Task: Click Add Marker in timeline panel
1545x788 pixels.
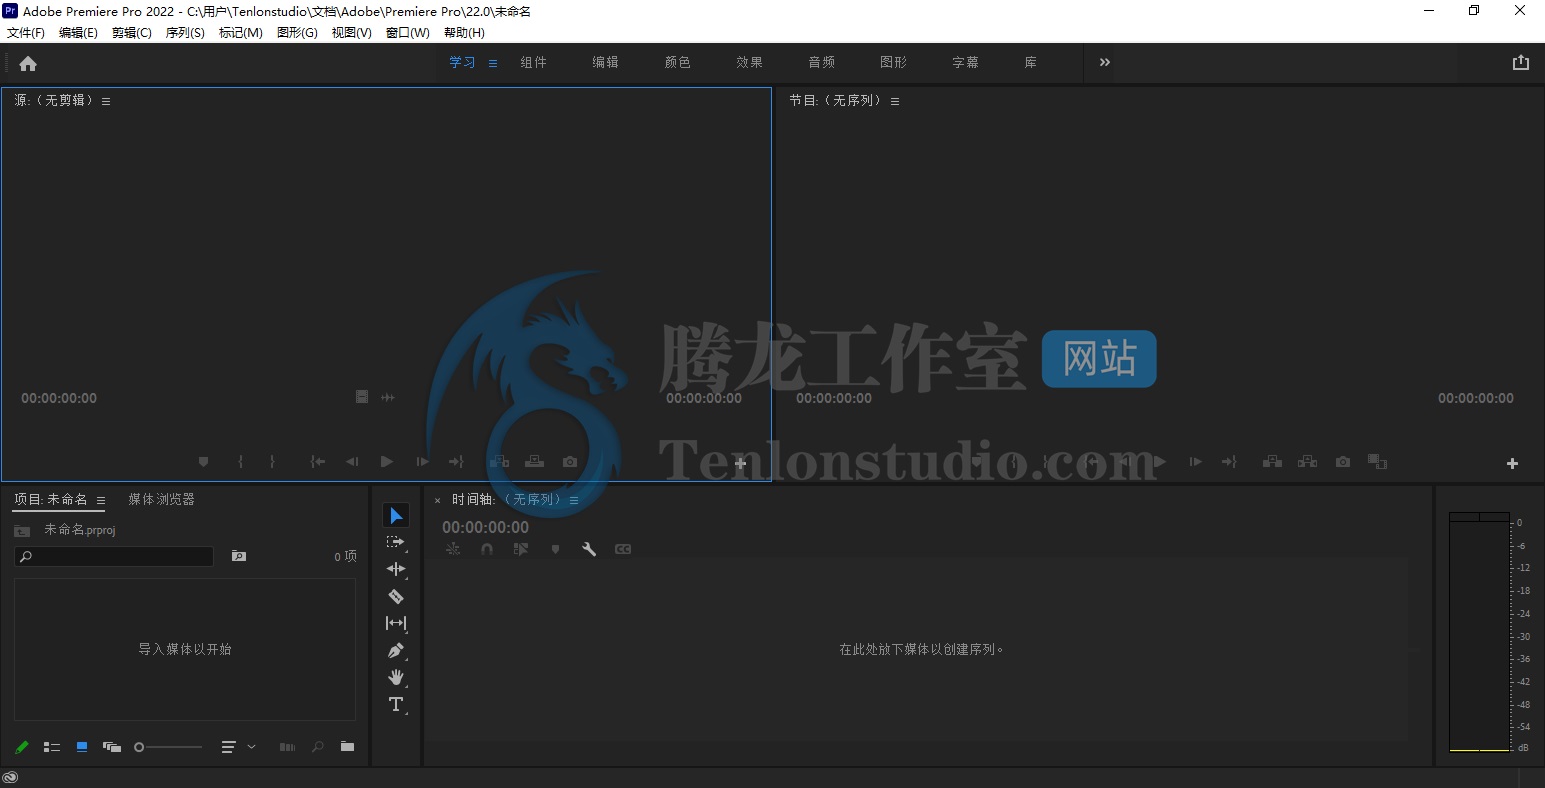Action: click(555, 549)
